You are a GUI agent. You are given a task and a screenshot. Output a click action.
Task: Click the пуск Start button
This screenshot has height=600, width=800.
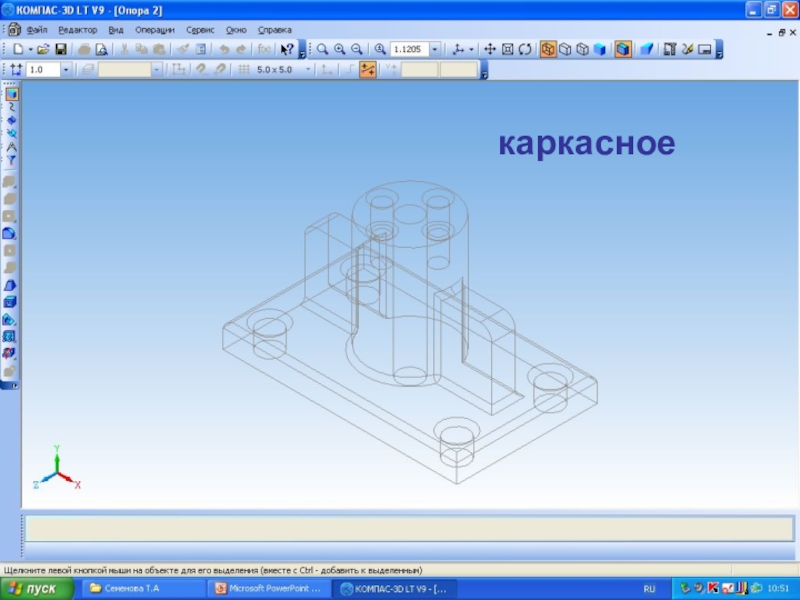pyautogui.click(x=35, y=589)
